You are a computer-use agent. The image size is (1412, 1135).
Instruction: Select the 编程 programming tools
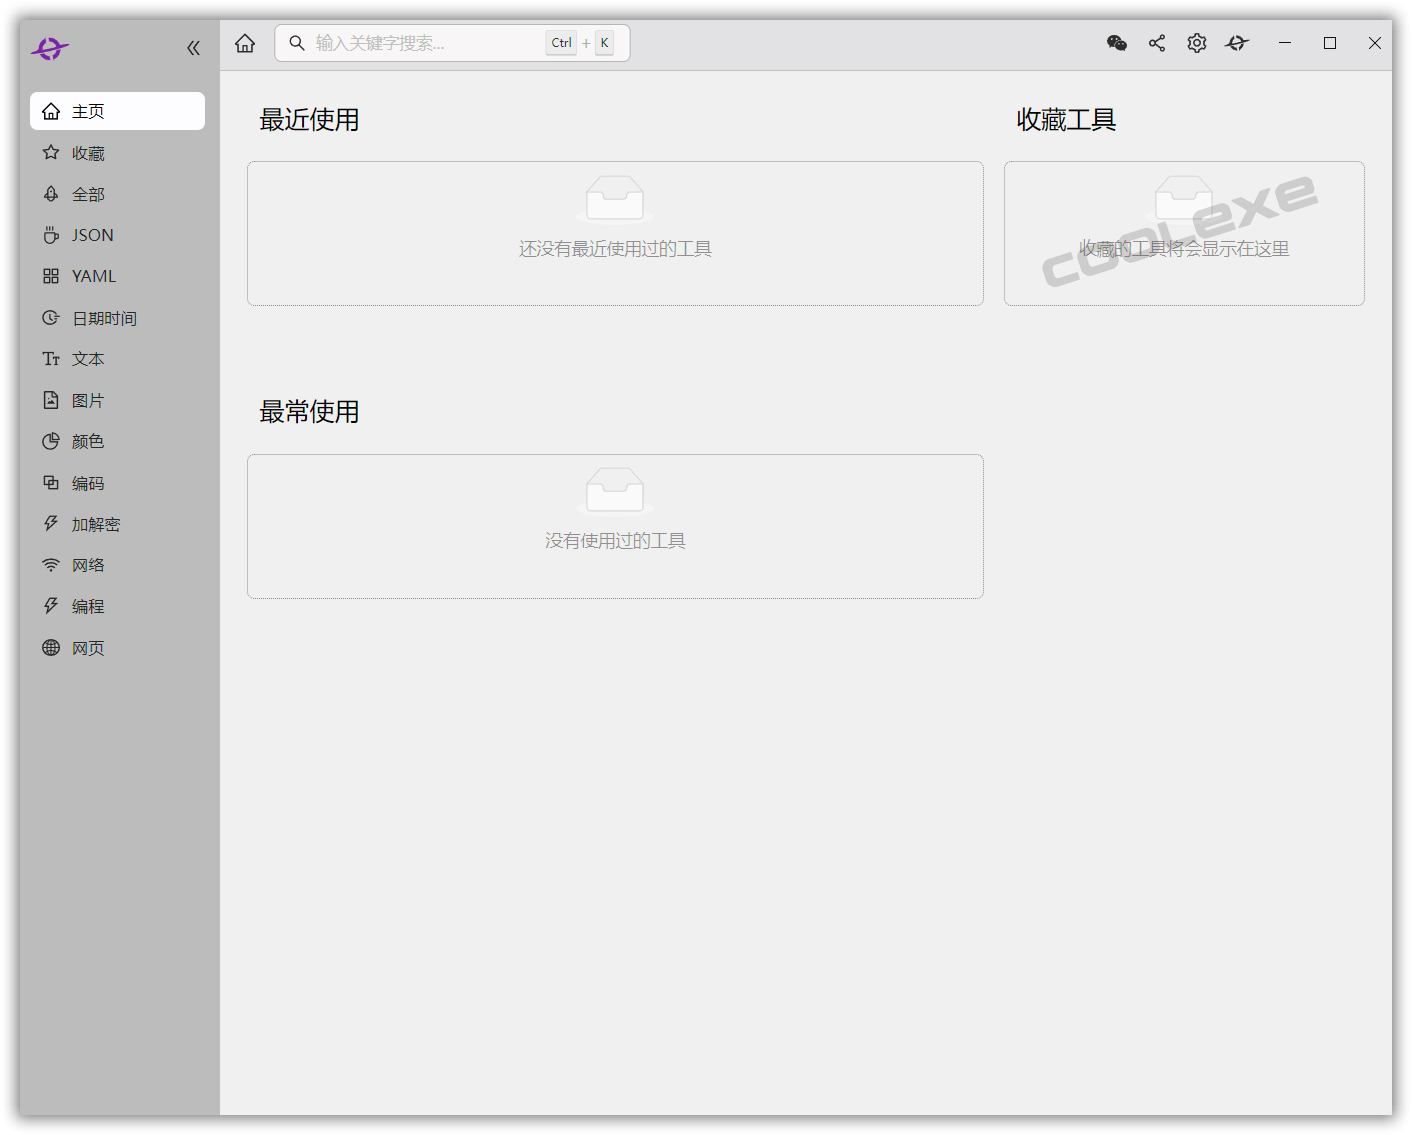87,605
